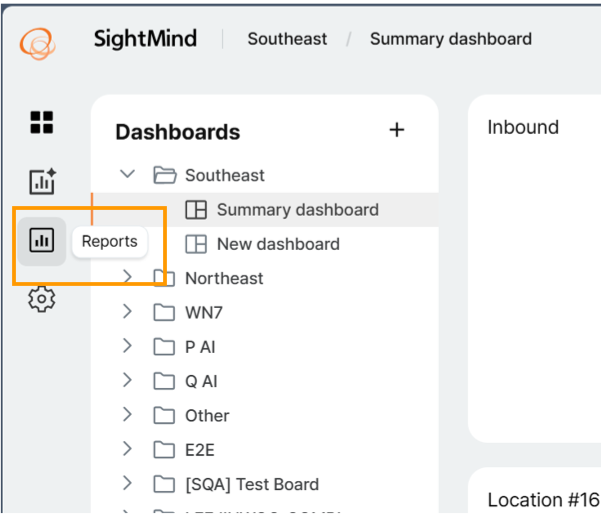The width and height of the screenshot is (601, 515).
Task: Open the Reports sidebar icon
Action: (42, 241)
